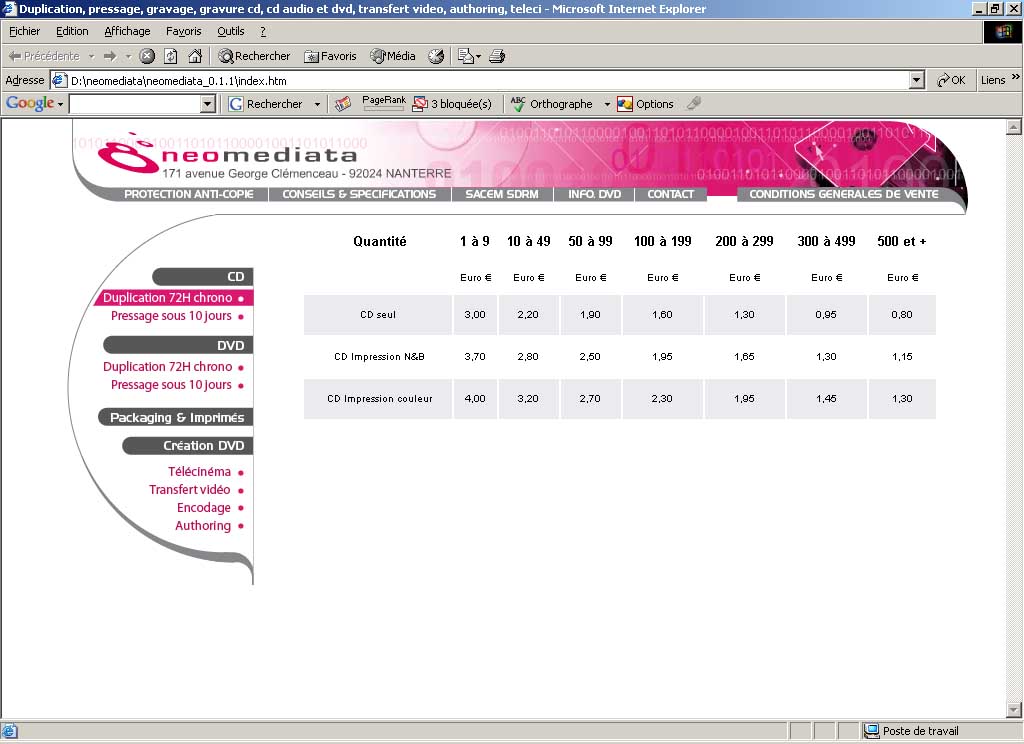
Task: Click the highlighter pen icon after Options
Action: [694, 103]
